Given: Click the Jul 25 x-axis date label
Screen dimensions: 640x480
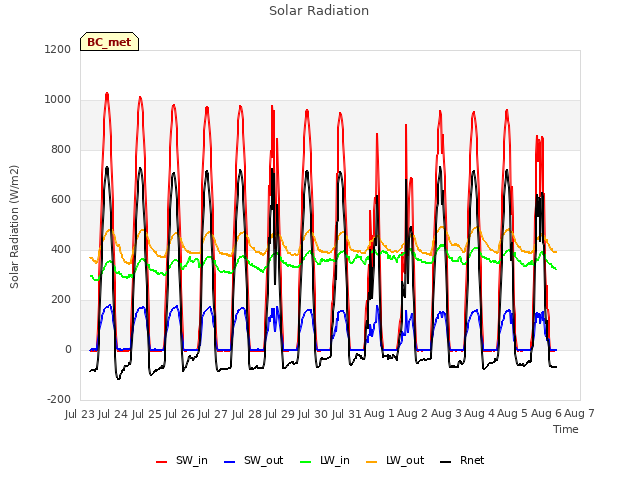Looking at the screenshot, I should 147,414.
